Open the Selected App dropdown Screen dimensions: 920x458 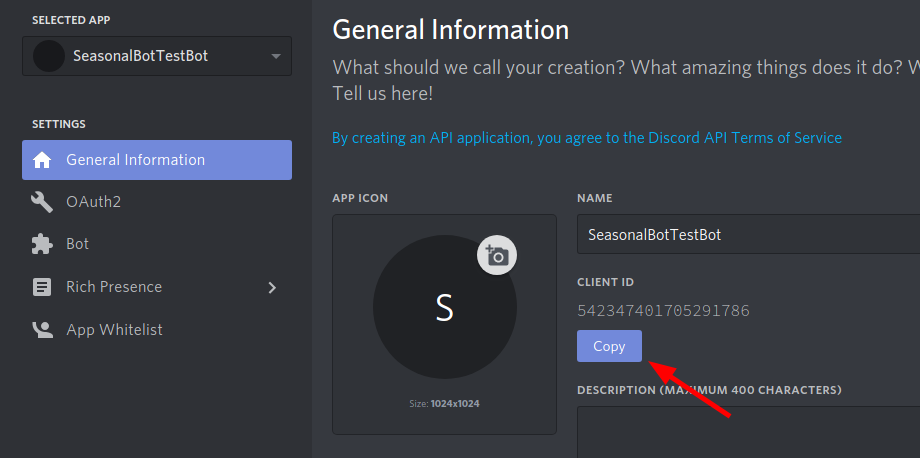(x=157, y=56)
